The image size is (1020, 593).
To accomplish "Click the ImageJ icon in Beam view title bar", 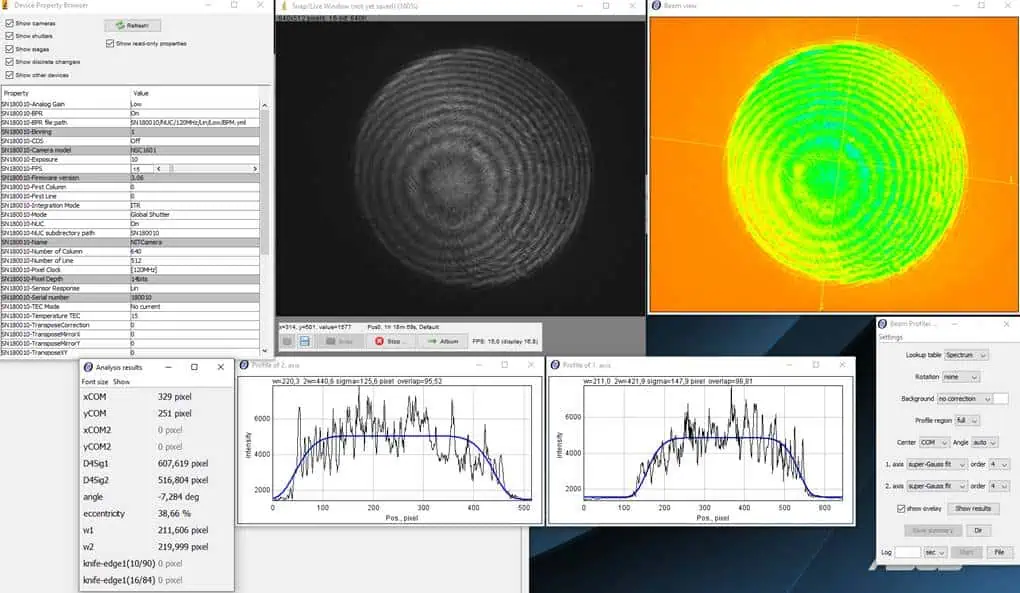I will tap(656, 5).
